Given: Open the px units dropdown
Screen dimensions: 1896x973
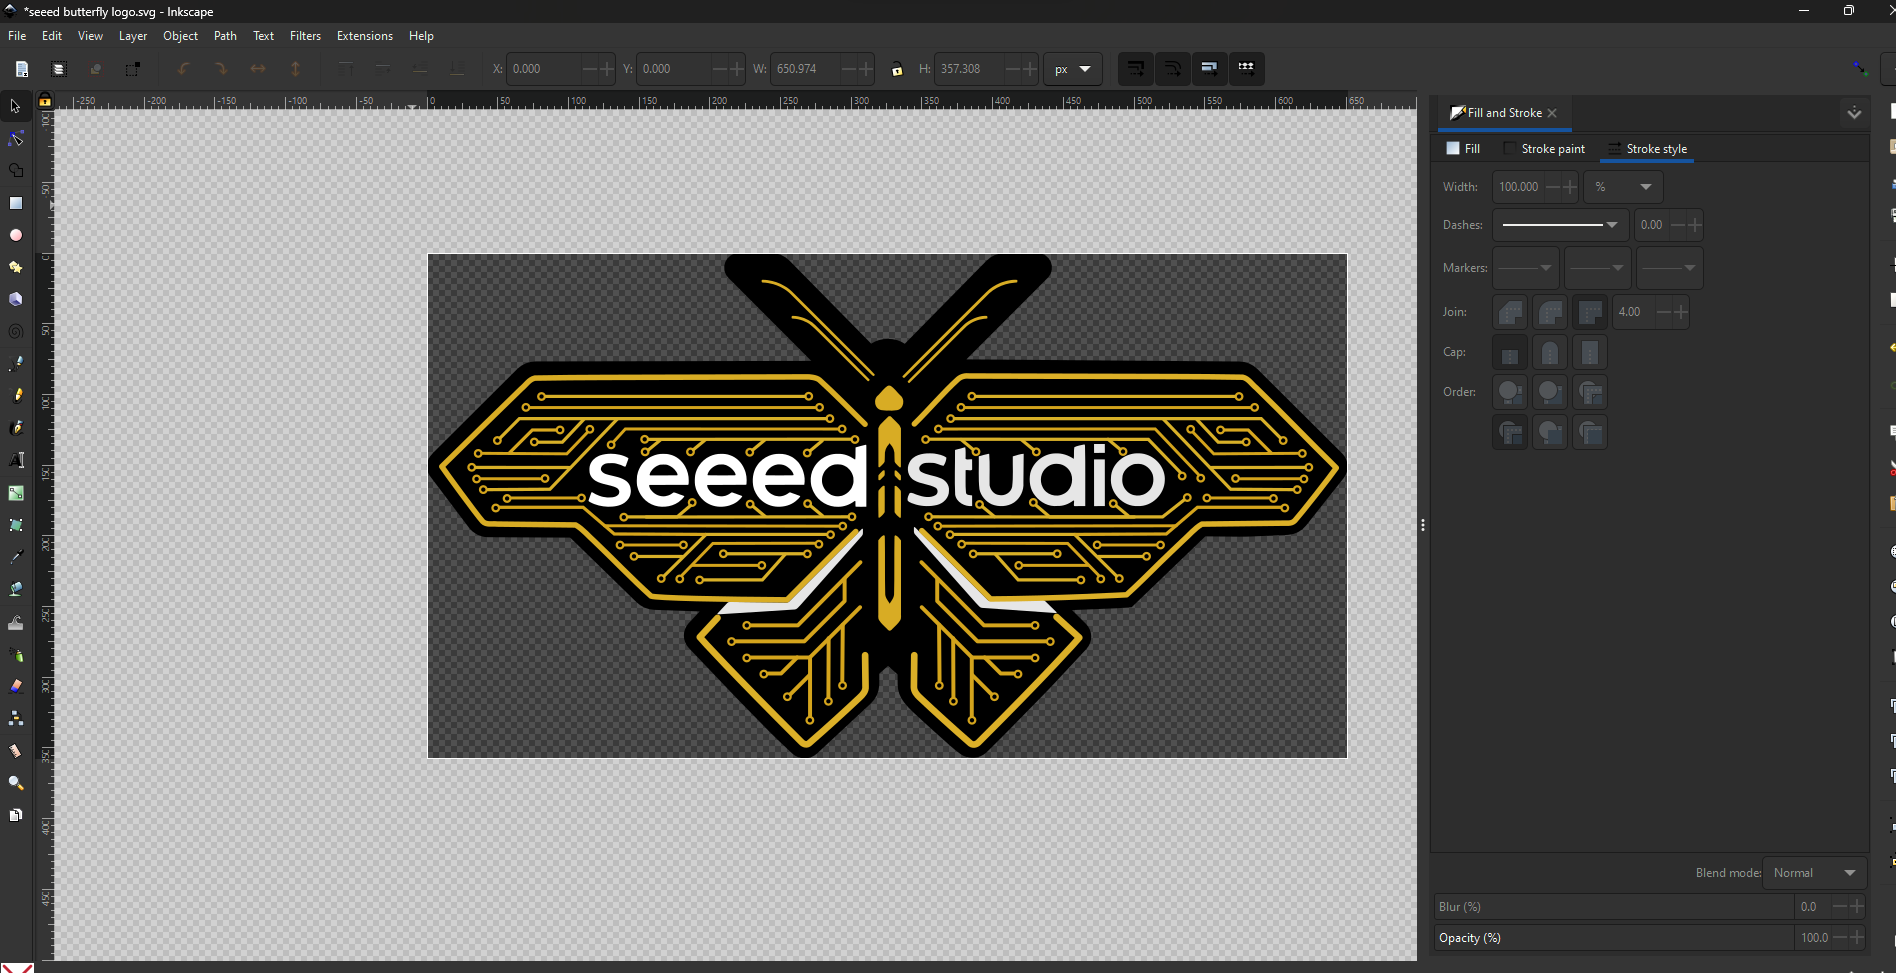Looking at the screenshot, I should pyautogui.click(x=1073, y=69).
